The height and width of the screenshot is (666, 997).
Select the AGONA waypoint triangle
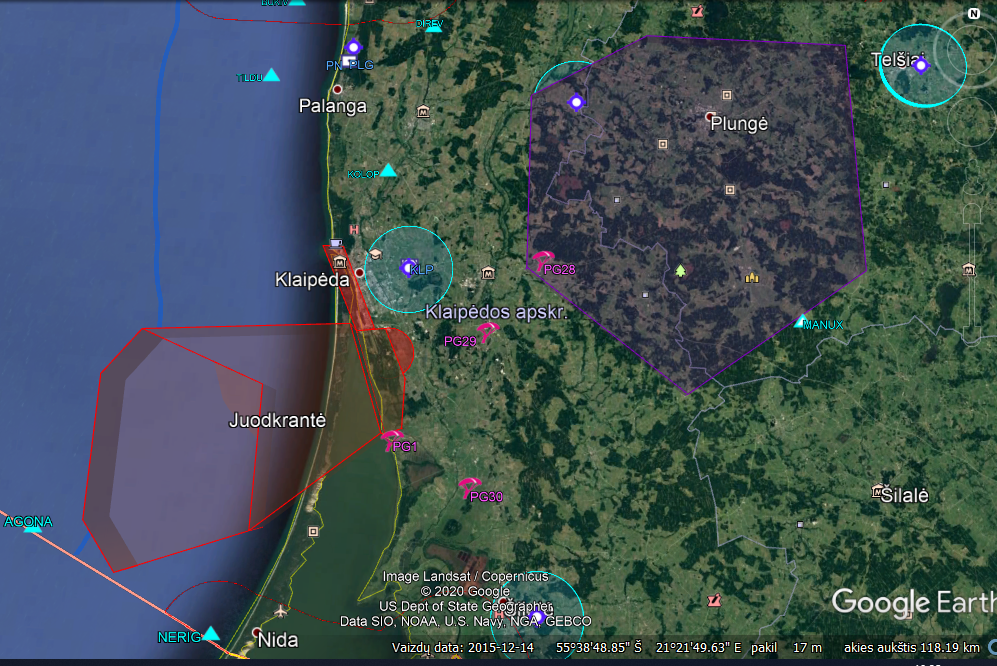pos(32,527)
